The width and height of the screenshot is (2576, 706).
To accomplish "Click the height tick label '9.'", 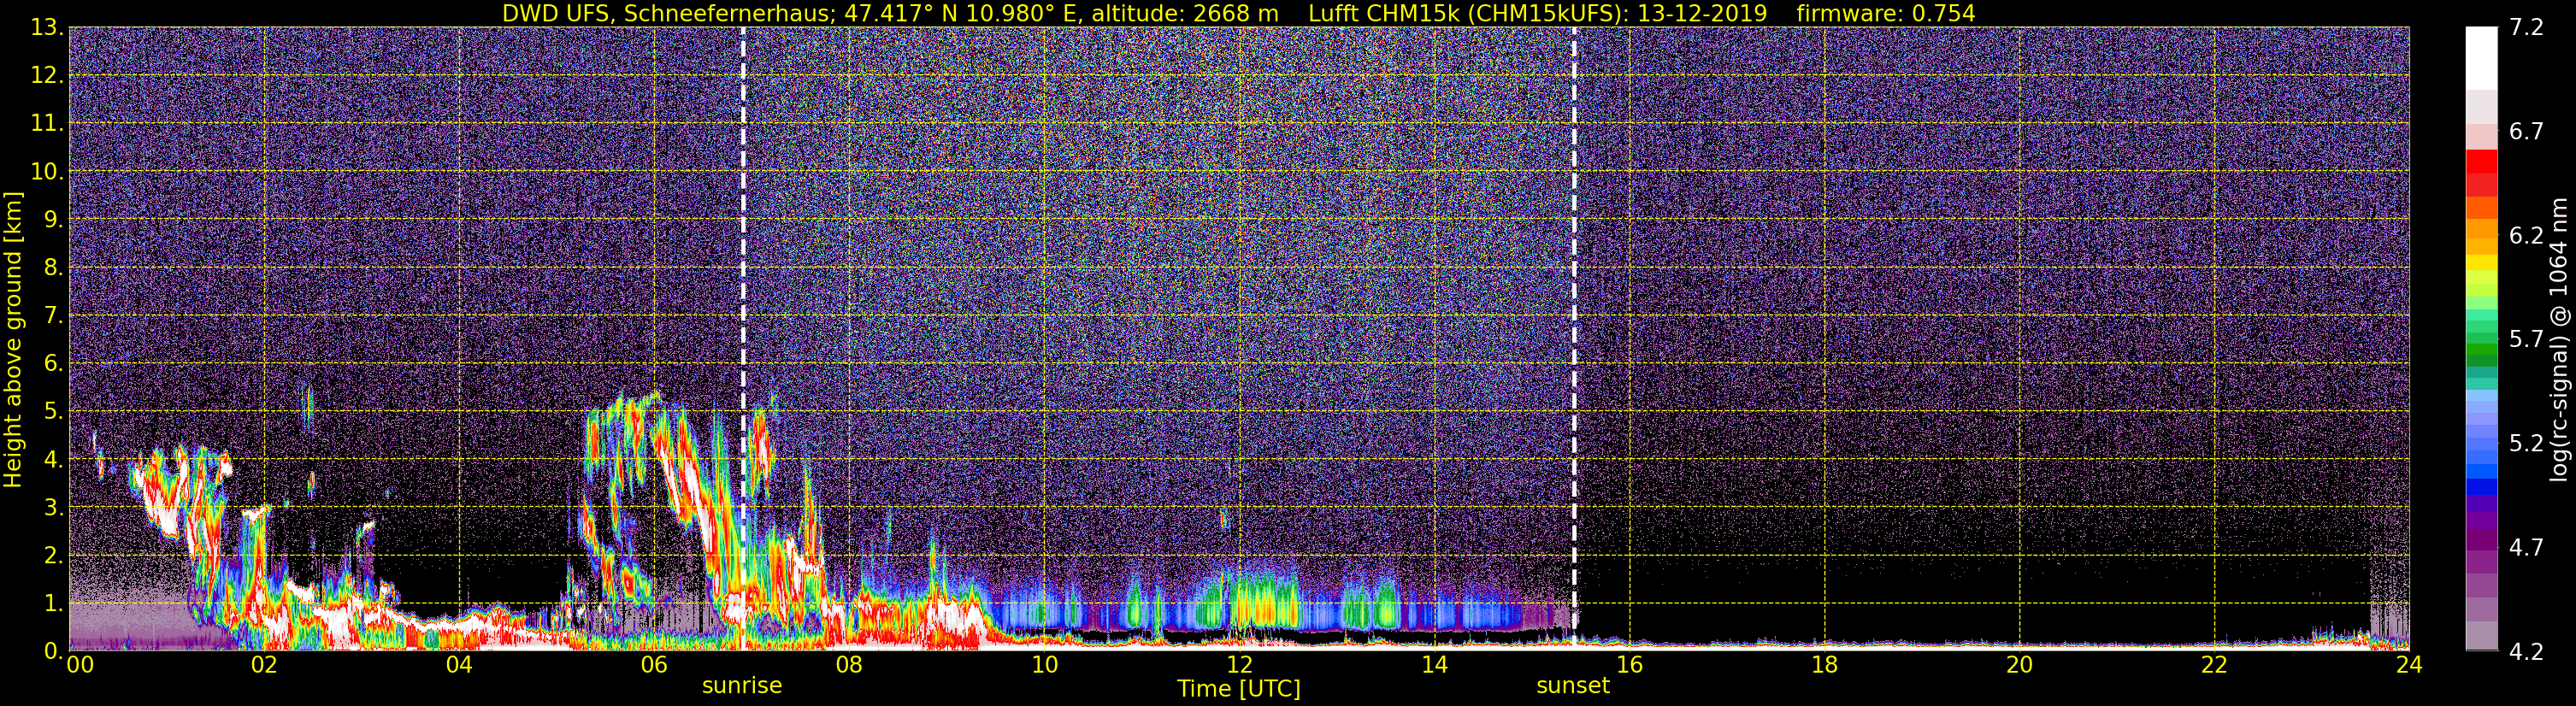I will click(55, 219).
